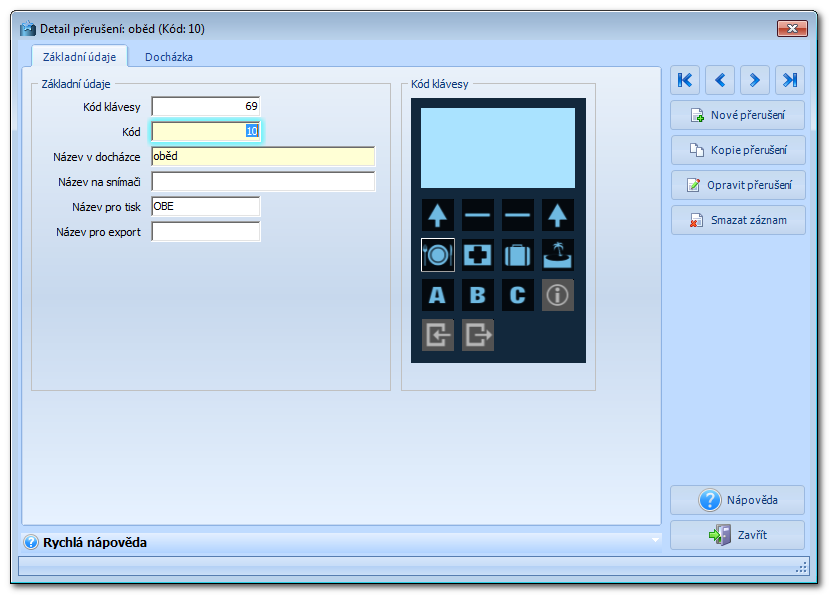Click the Kopie přerušení button

click(738, 150)
